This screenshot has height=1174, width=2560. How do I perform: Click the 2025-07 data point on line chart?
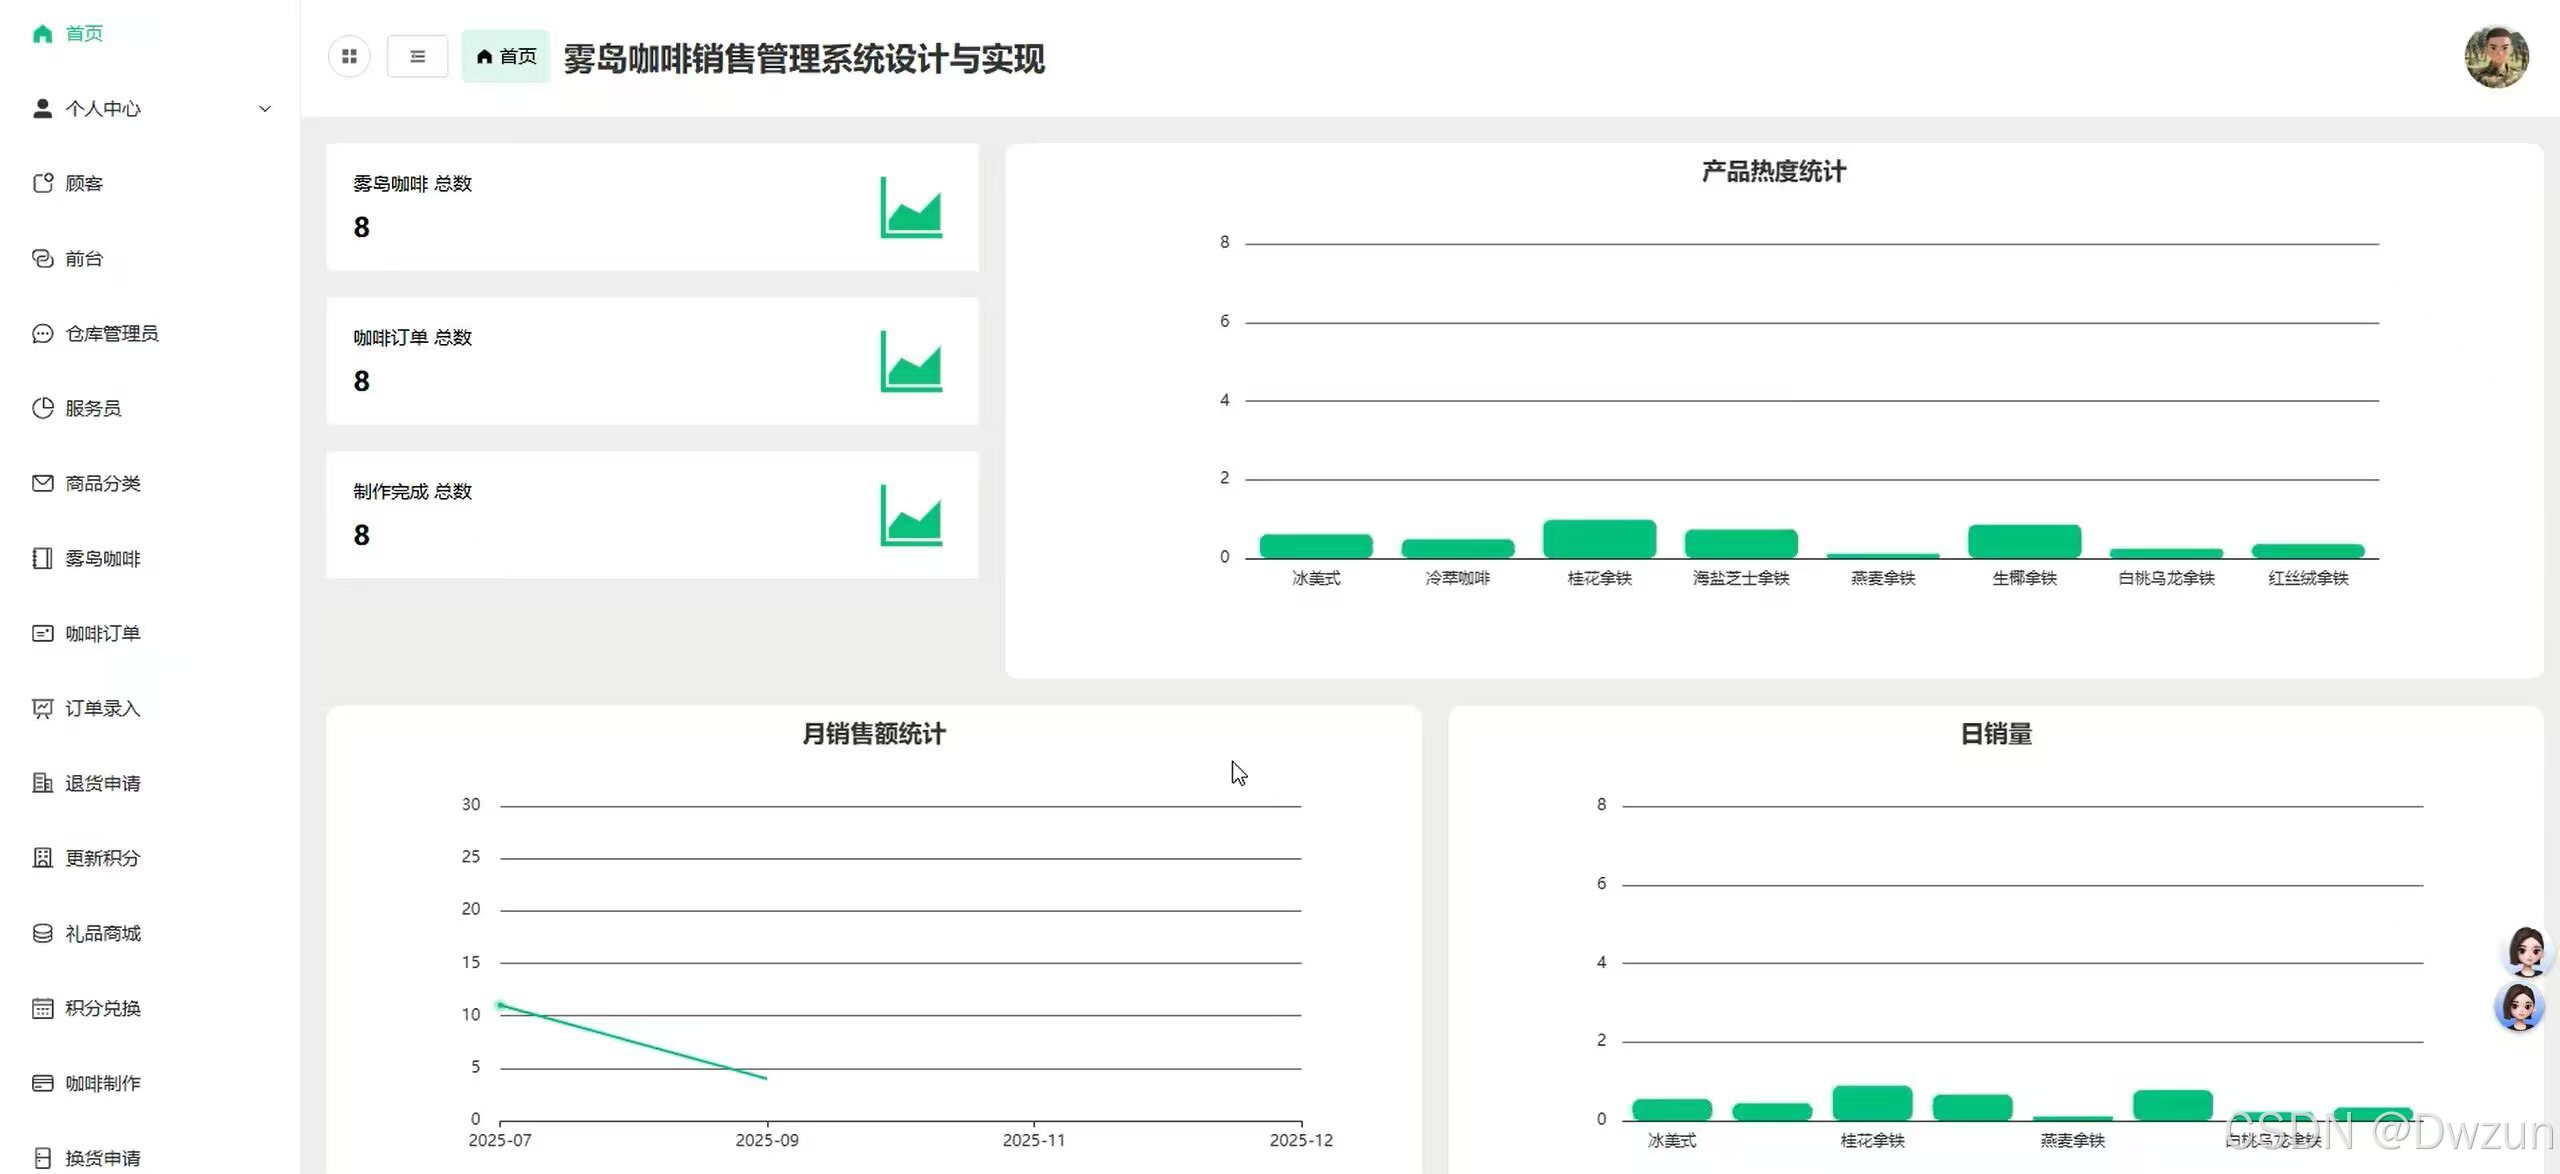500,1005
